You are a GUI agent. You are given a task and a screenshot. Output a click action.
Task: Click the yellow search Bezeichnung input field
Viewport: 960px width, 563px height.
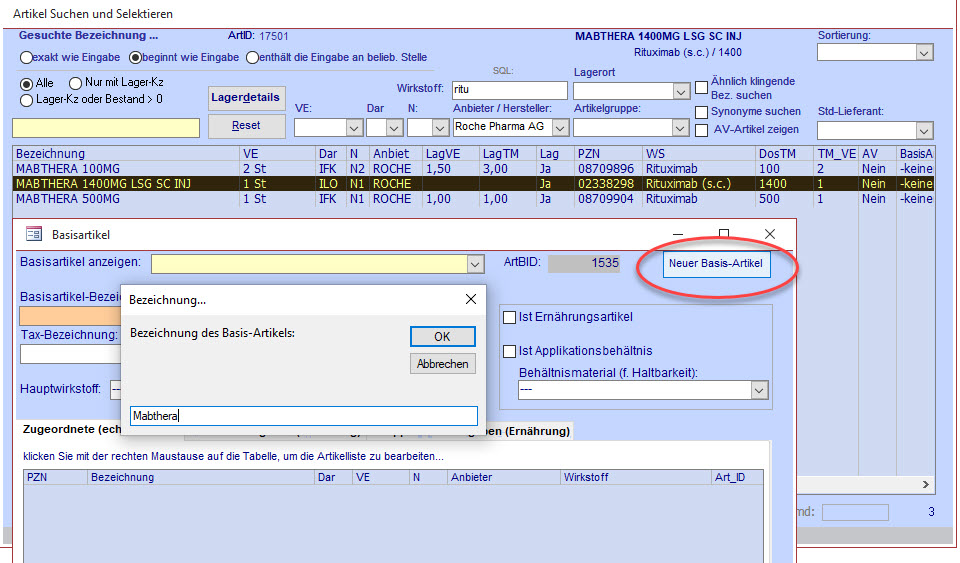click(x=106, y=128)
